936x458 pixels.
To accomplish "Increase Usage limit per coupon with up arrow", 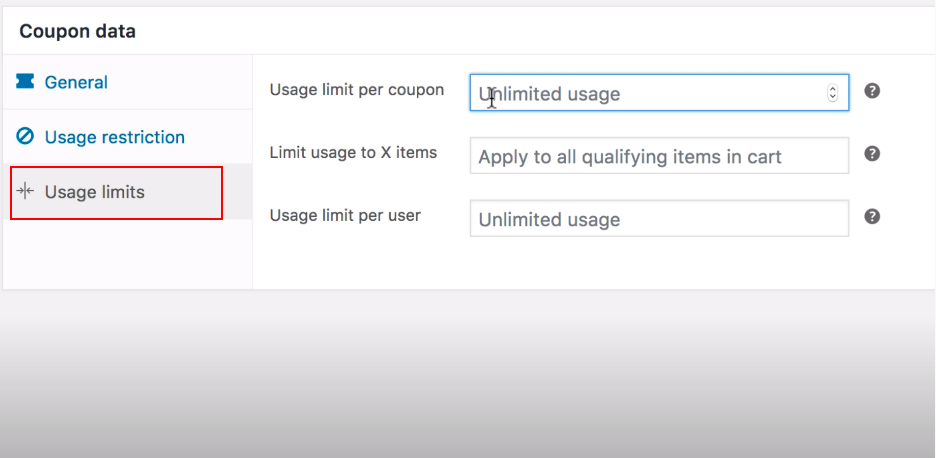I will click(x=832, y=89).
